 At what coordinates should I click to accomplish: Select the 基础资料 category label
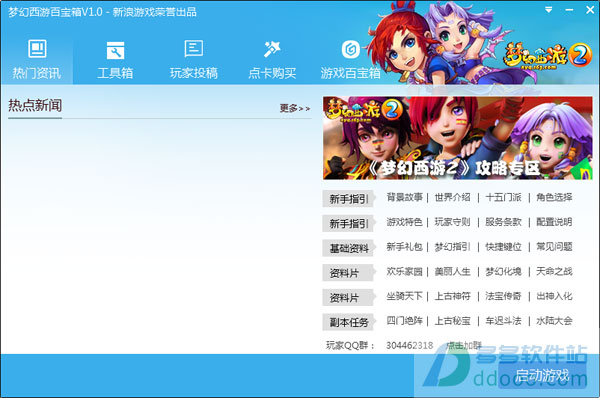(x=348, y=248)
